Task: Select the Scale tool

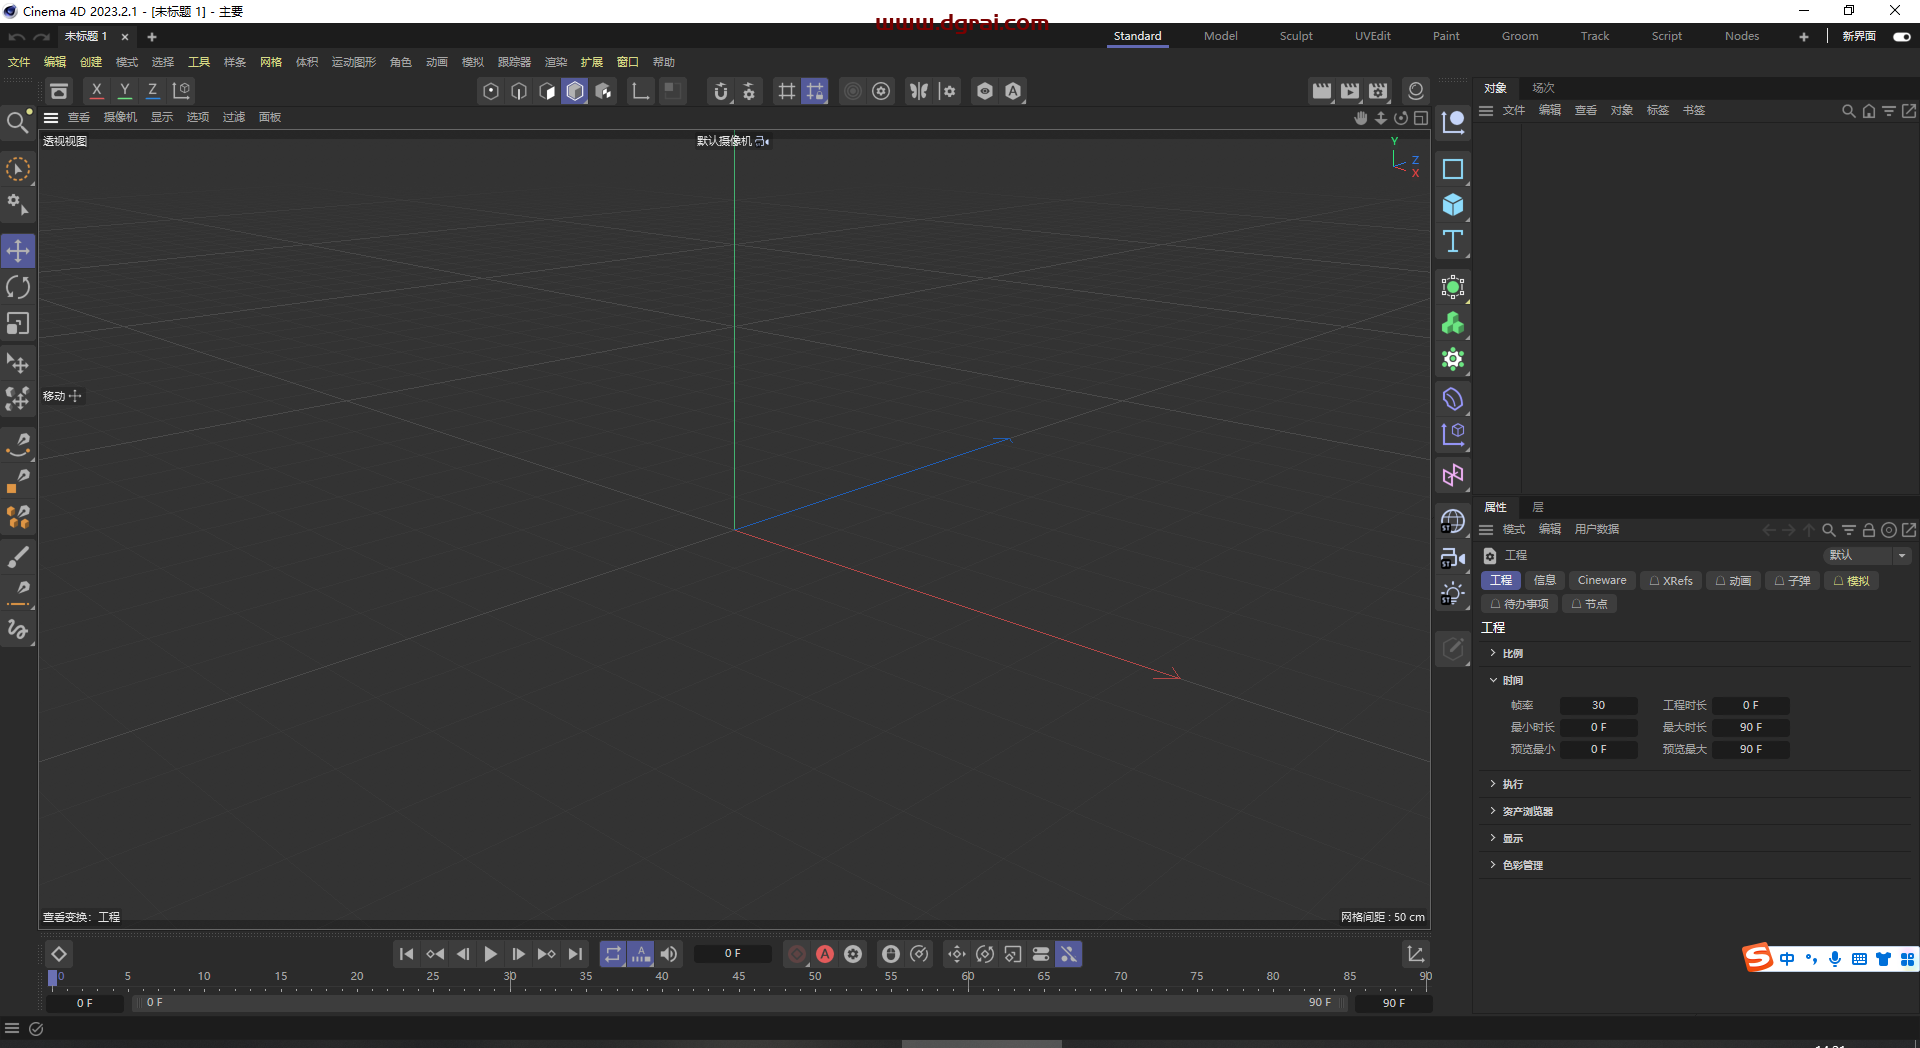Action: pos(18,323)
